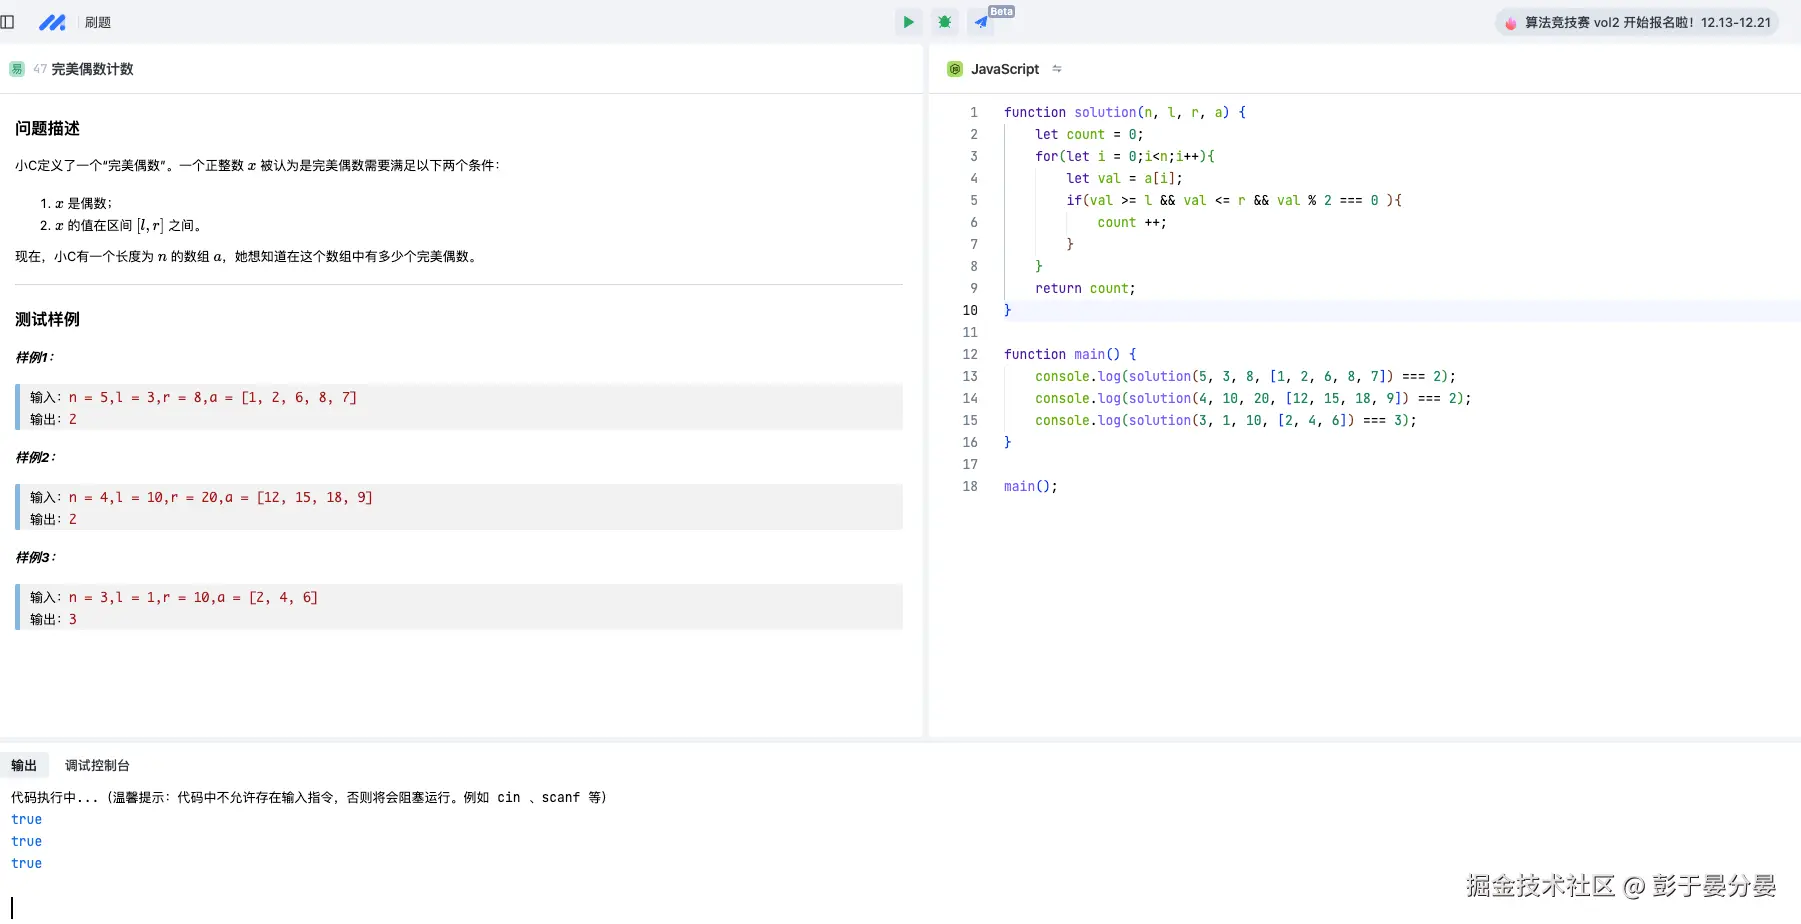The width and height of the screenshot is (1801, 924).
Task: Submit with the paper plane Beta icon
Action: pyautogui.click(x=982, y=22)
